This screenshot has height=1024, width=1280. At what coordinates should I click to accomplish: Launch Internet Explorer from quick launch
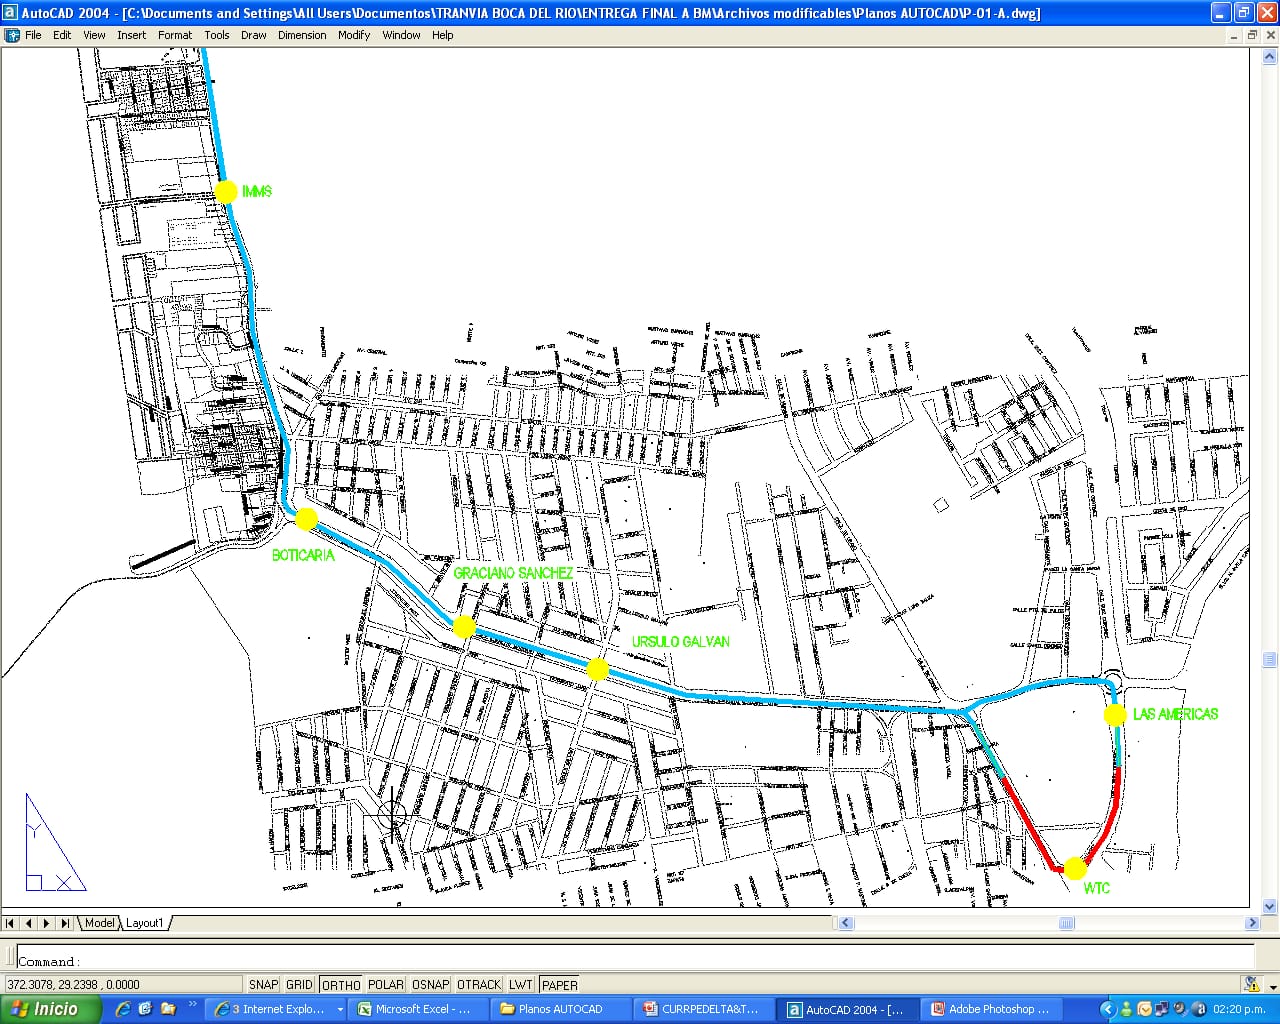[x=123, y=1009]
